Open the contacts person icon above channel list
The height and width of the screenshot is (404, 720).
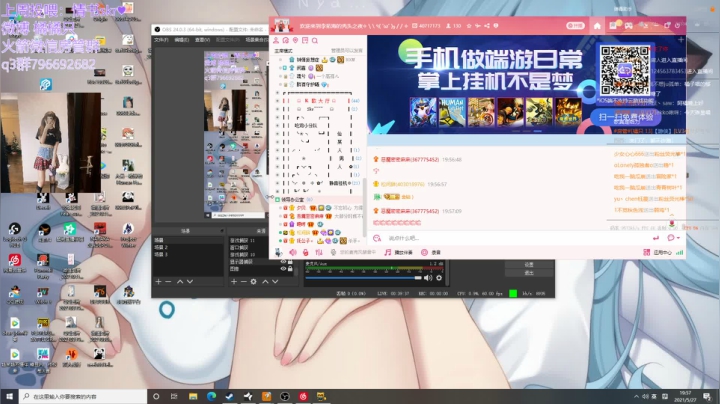coord(276,40)
